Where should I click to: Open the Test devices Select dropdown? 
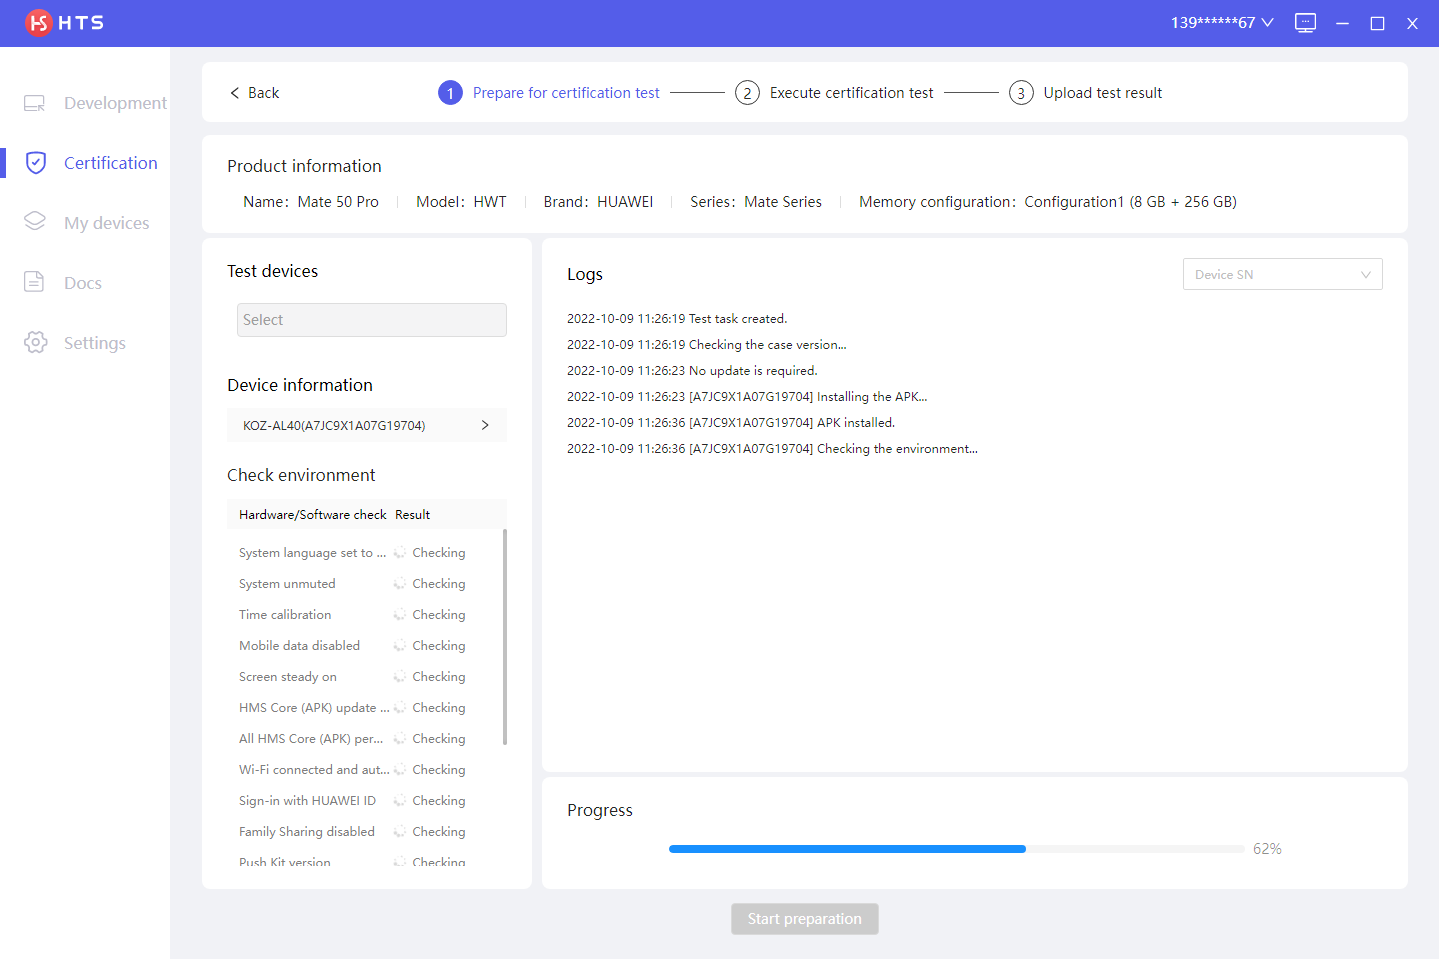pyautogui.click(x=372, y=320)
